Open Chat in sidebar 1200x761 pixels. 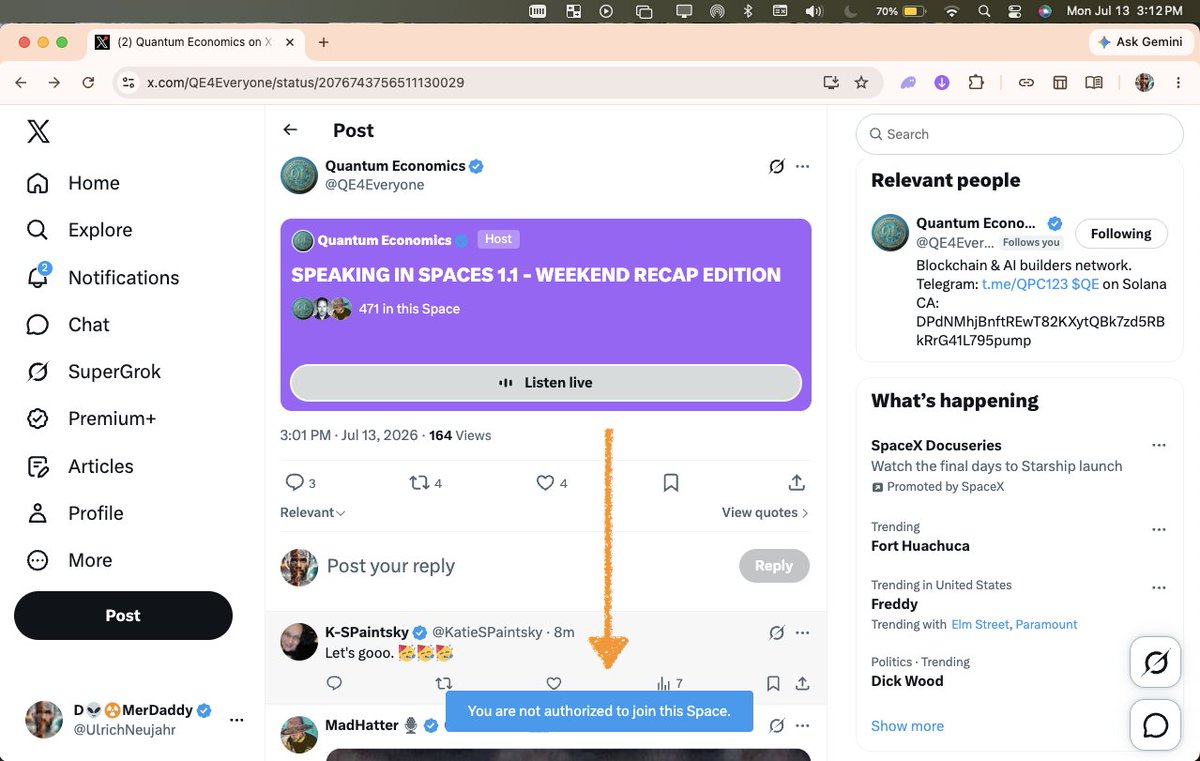tap(67, 325)
